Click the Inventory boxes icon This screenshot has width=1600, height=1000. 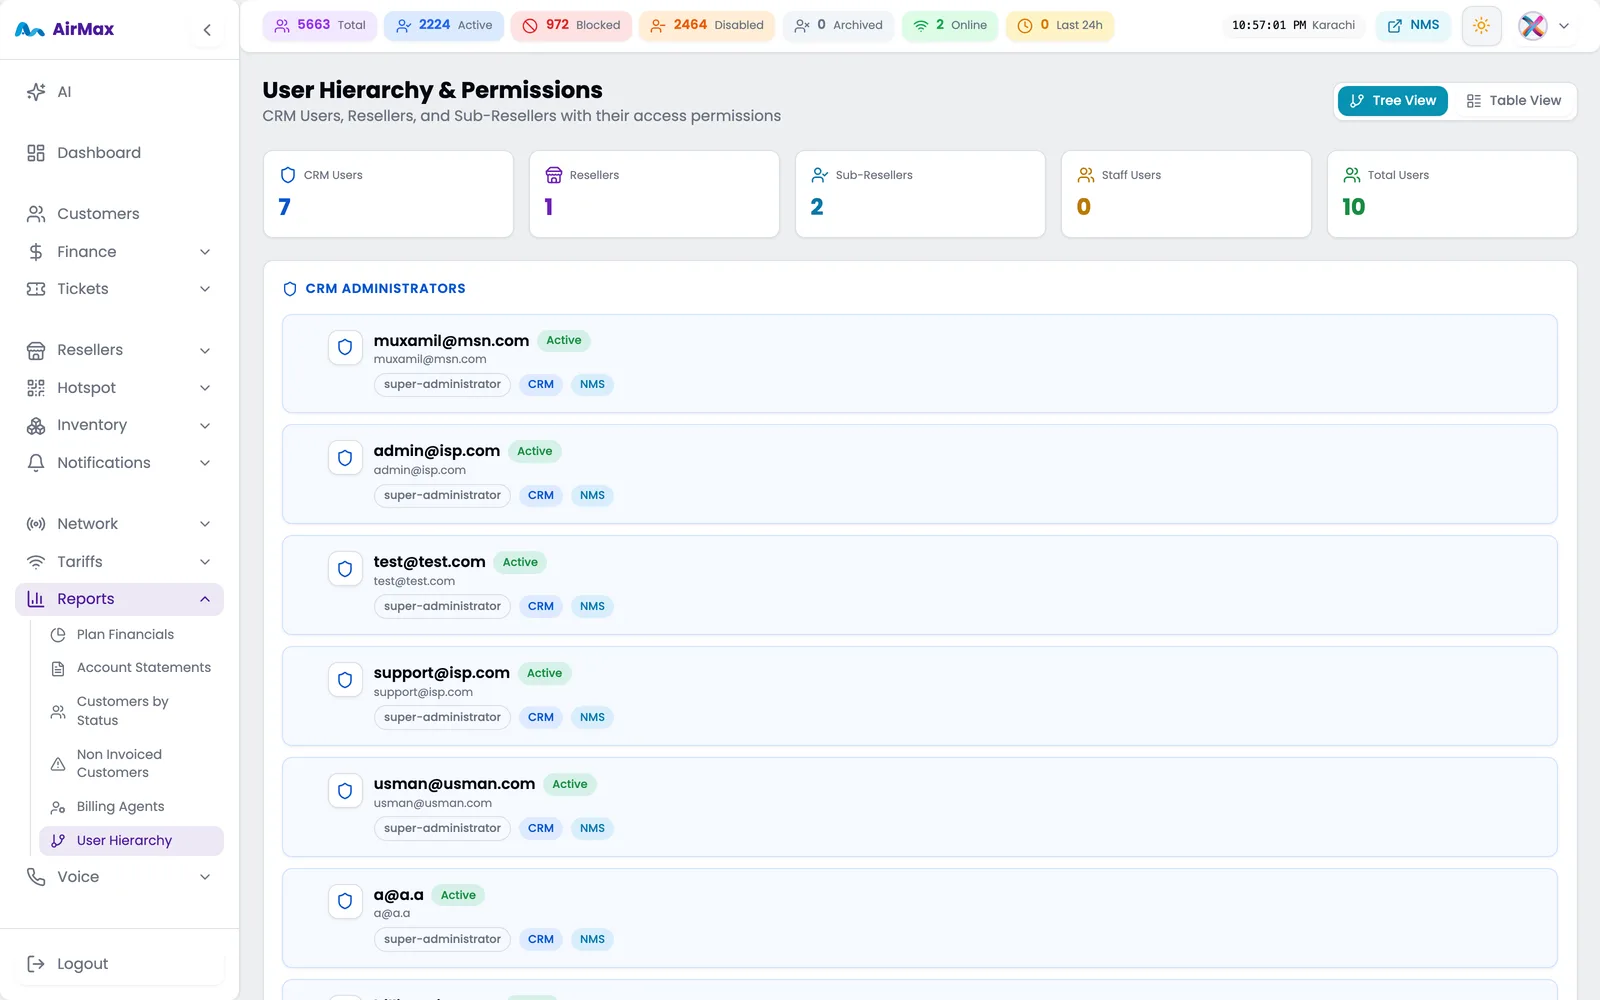point(36,425)
